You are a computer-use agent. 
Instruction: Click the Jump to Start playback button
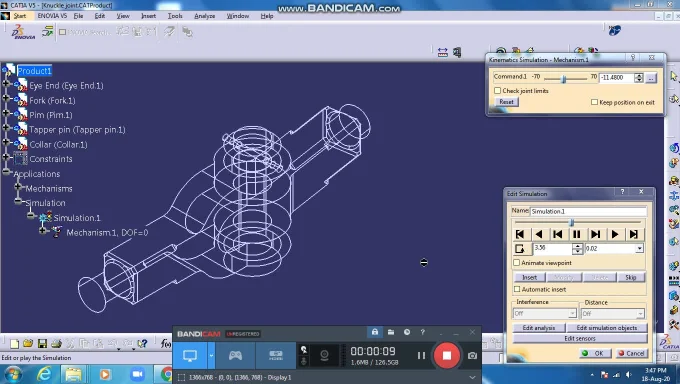(520, 234)
